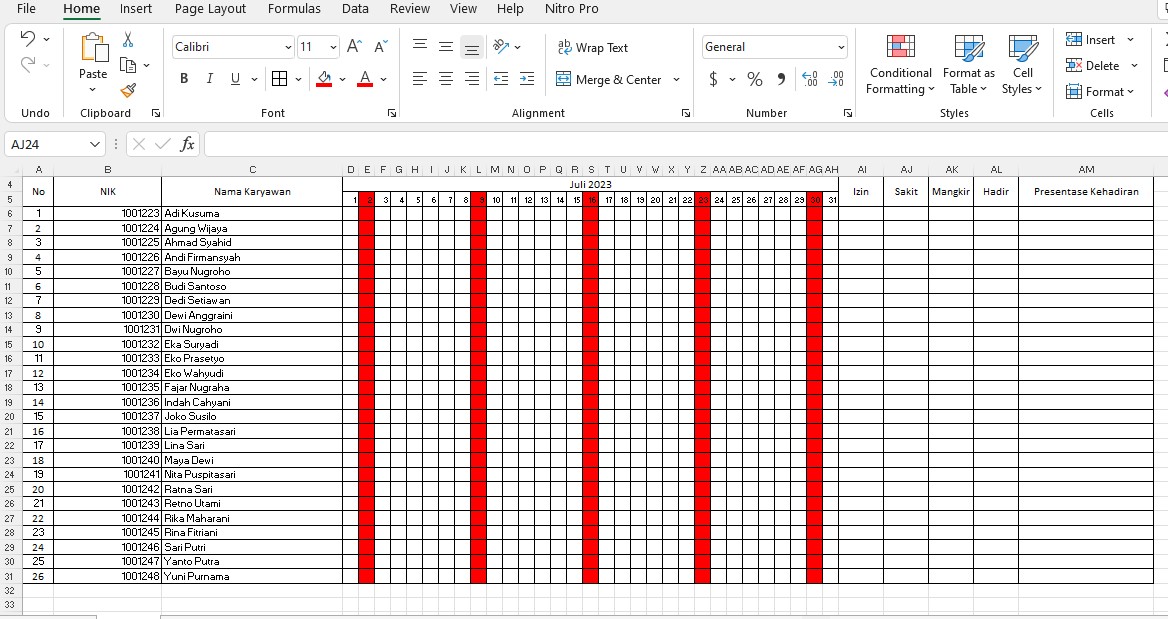1168x619 pixels.
Task: Apply the Borders icon
Action: 279,79
